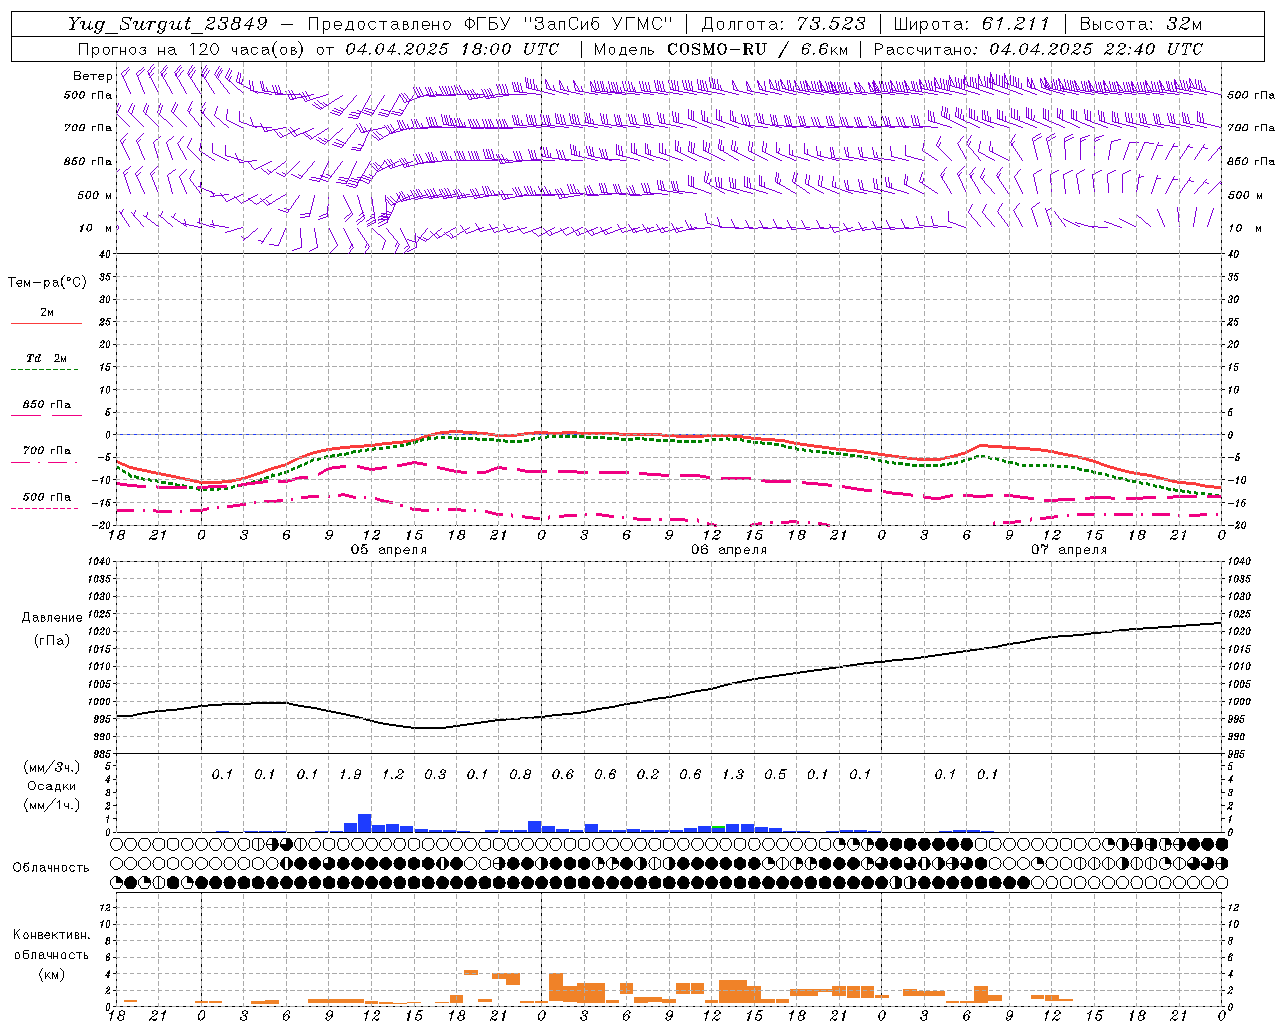The image size is (1280, 1024).
Task: Click the 1.2 precipitation value
Action: click(393, 775)
